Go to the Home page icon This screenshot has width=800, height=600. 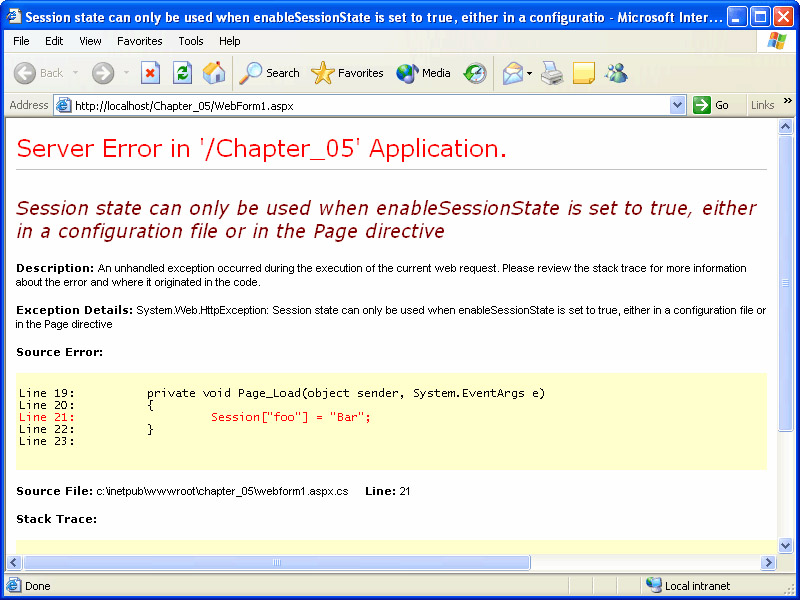pyautogui.click(x=214, y=73)
